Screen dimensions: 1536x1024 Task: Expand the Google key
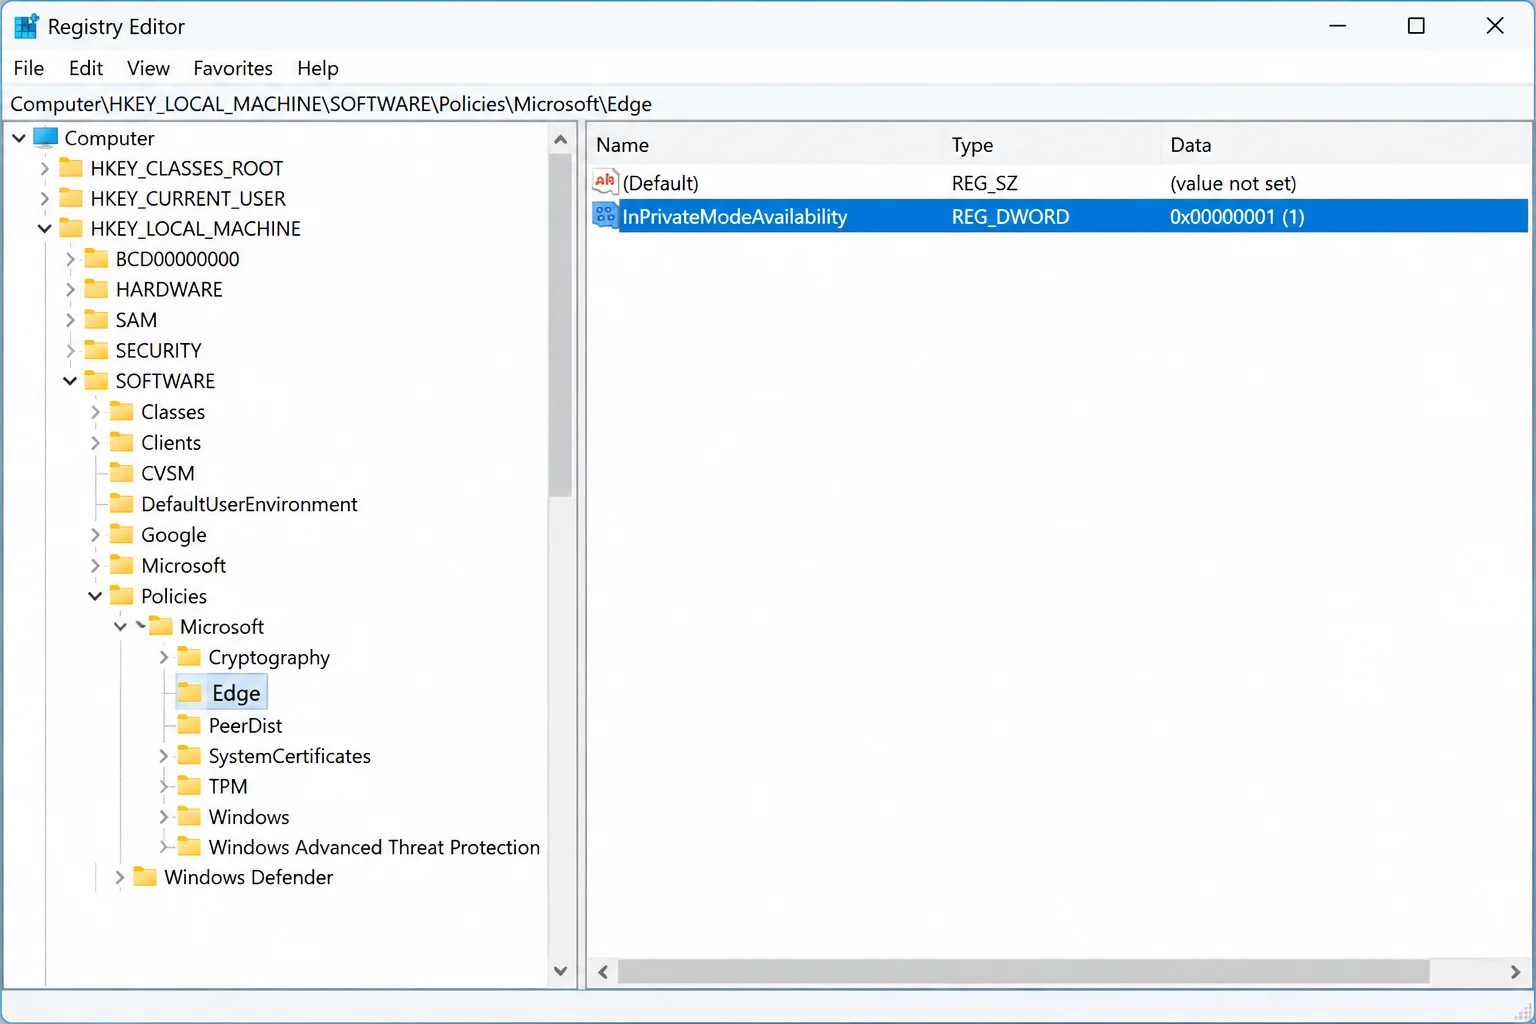pos(95,535)
